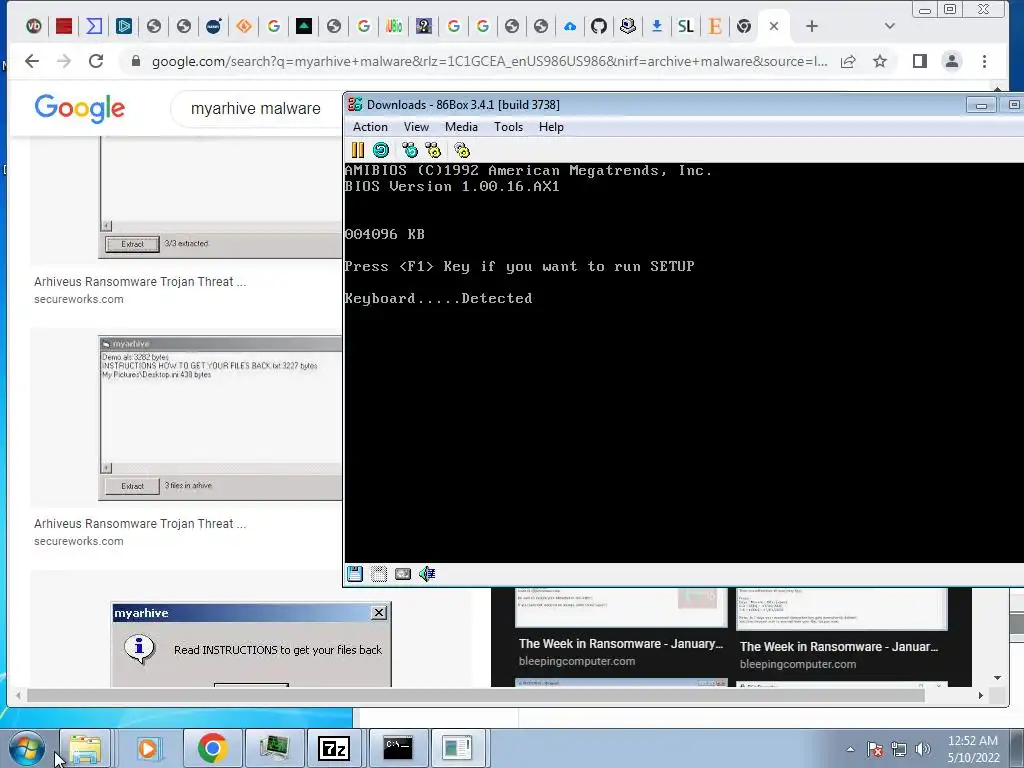This screenshot has width=1024, height=768.
Task: Pause emulation in 86Box toolbar
Action: point(357,150)
